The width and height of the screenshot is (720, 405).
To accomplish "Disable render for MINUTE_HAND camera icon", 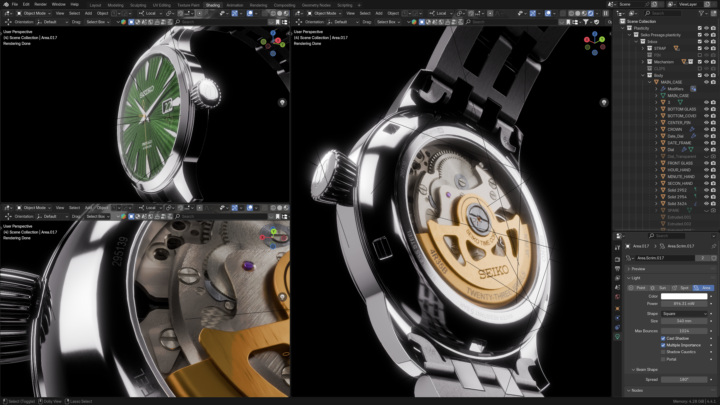I will click(x=713, y=177).
